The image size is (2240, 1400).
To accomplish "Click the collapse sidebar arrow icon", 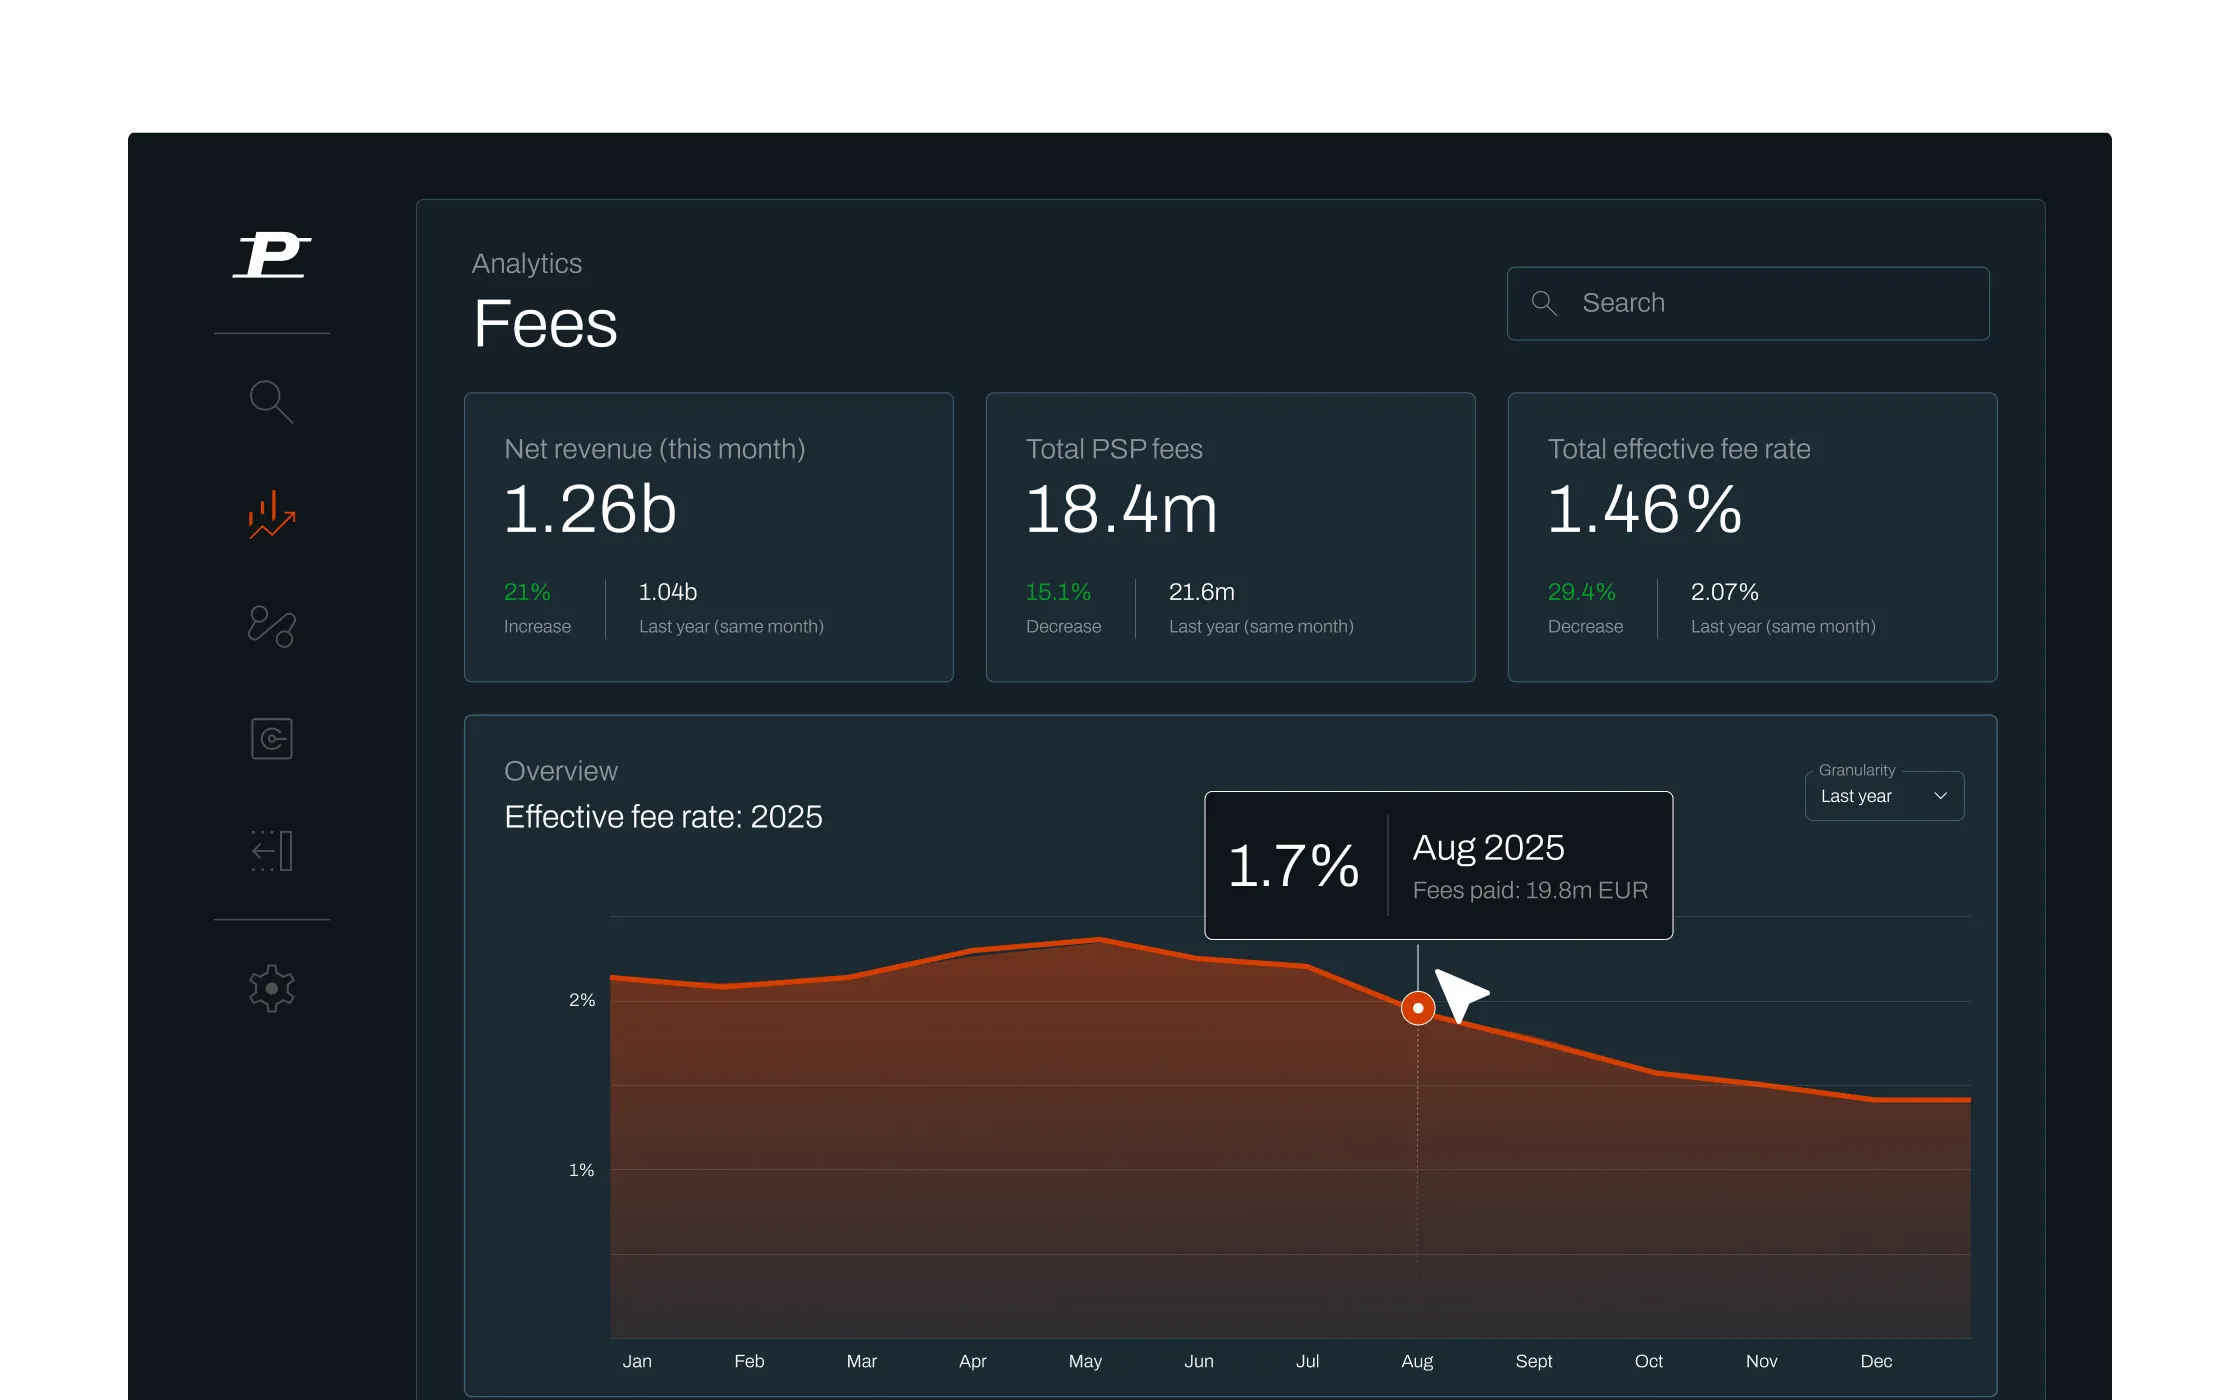I will [271, 851].
